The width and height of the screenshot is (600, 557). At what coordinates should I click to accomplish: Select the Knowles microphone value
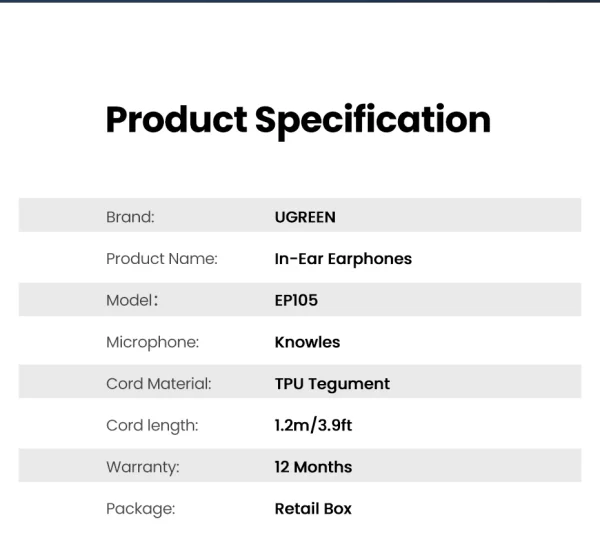(307, 342)
